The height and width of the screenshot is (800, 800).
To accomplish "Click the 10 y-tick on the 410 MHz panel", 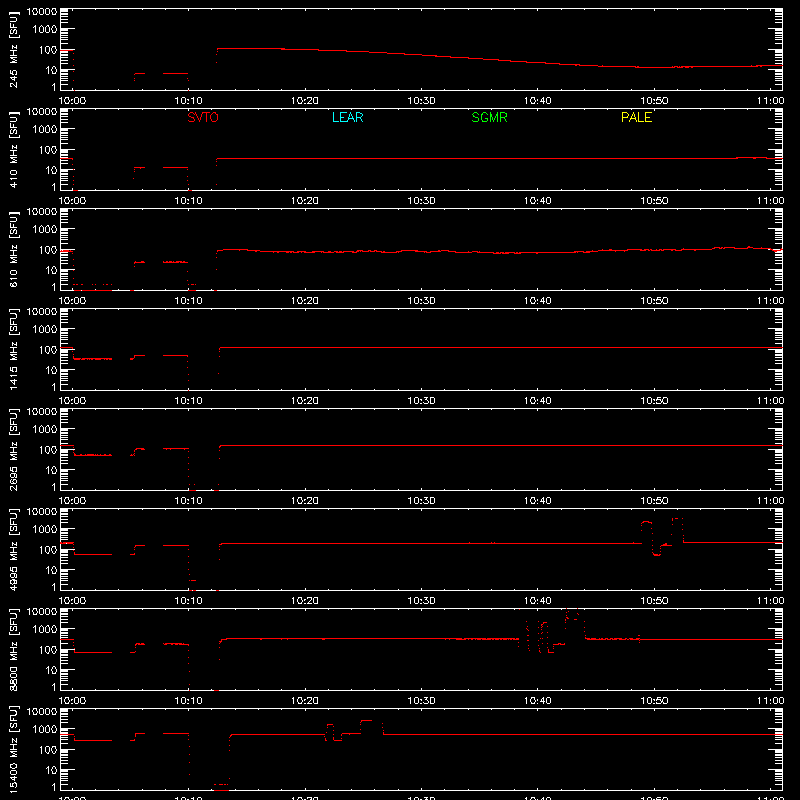I will pos(52,170).
